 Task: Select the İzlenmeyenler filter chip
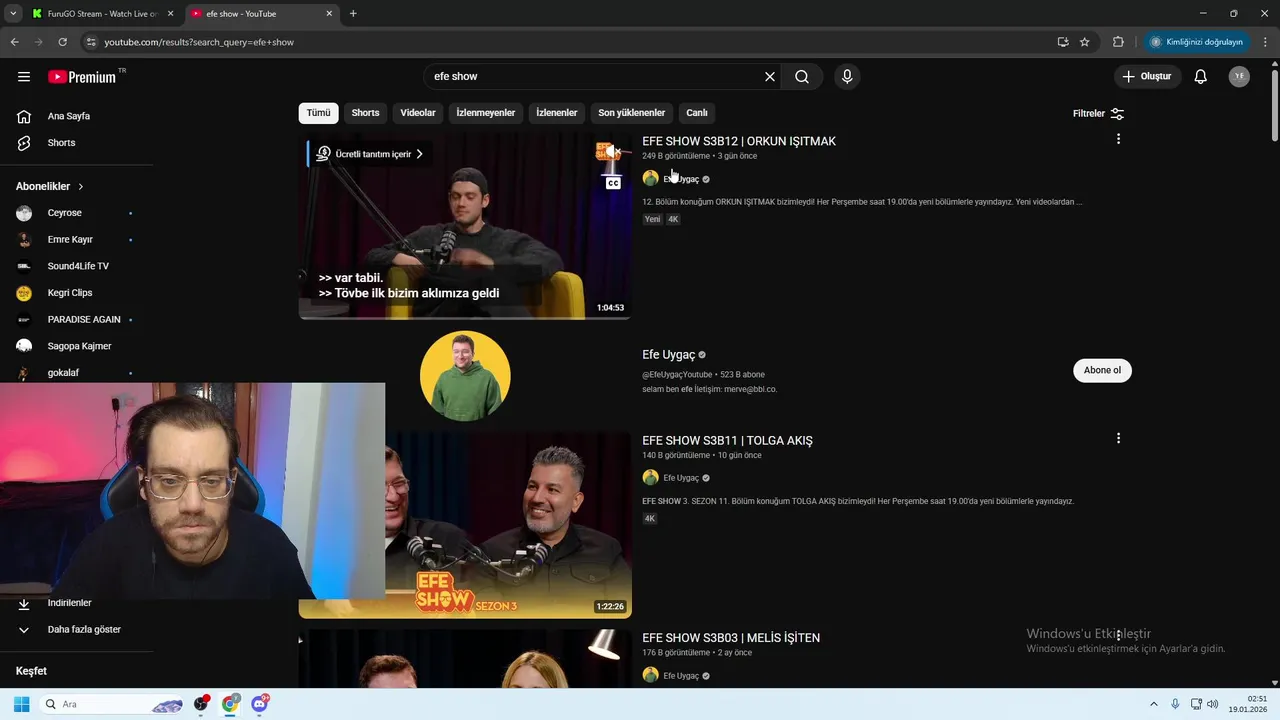486,113
